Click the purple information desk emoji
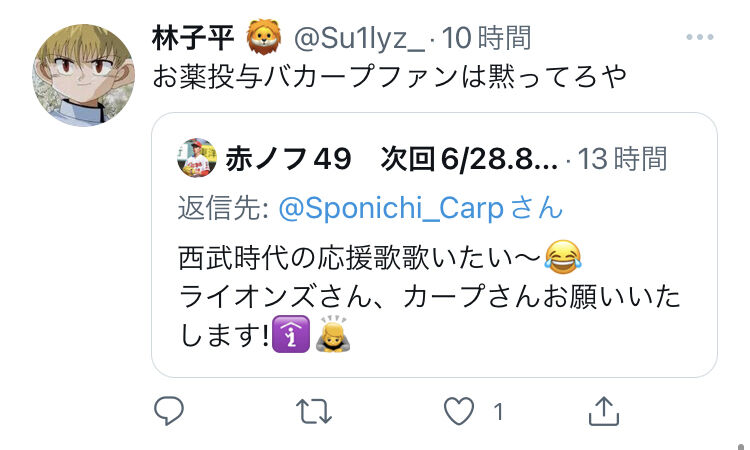 [x=290, y=334]
